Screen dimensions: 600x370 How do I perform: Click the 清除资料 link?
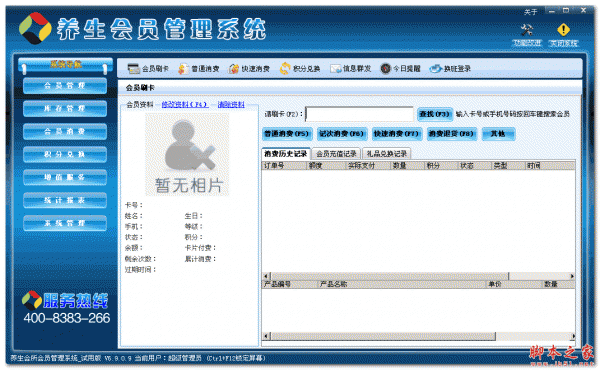point(231,104)
